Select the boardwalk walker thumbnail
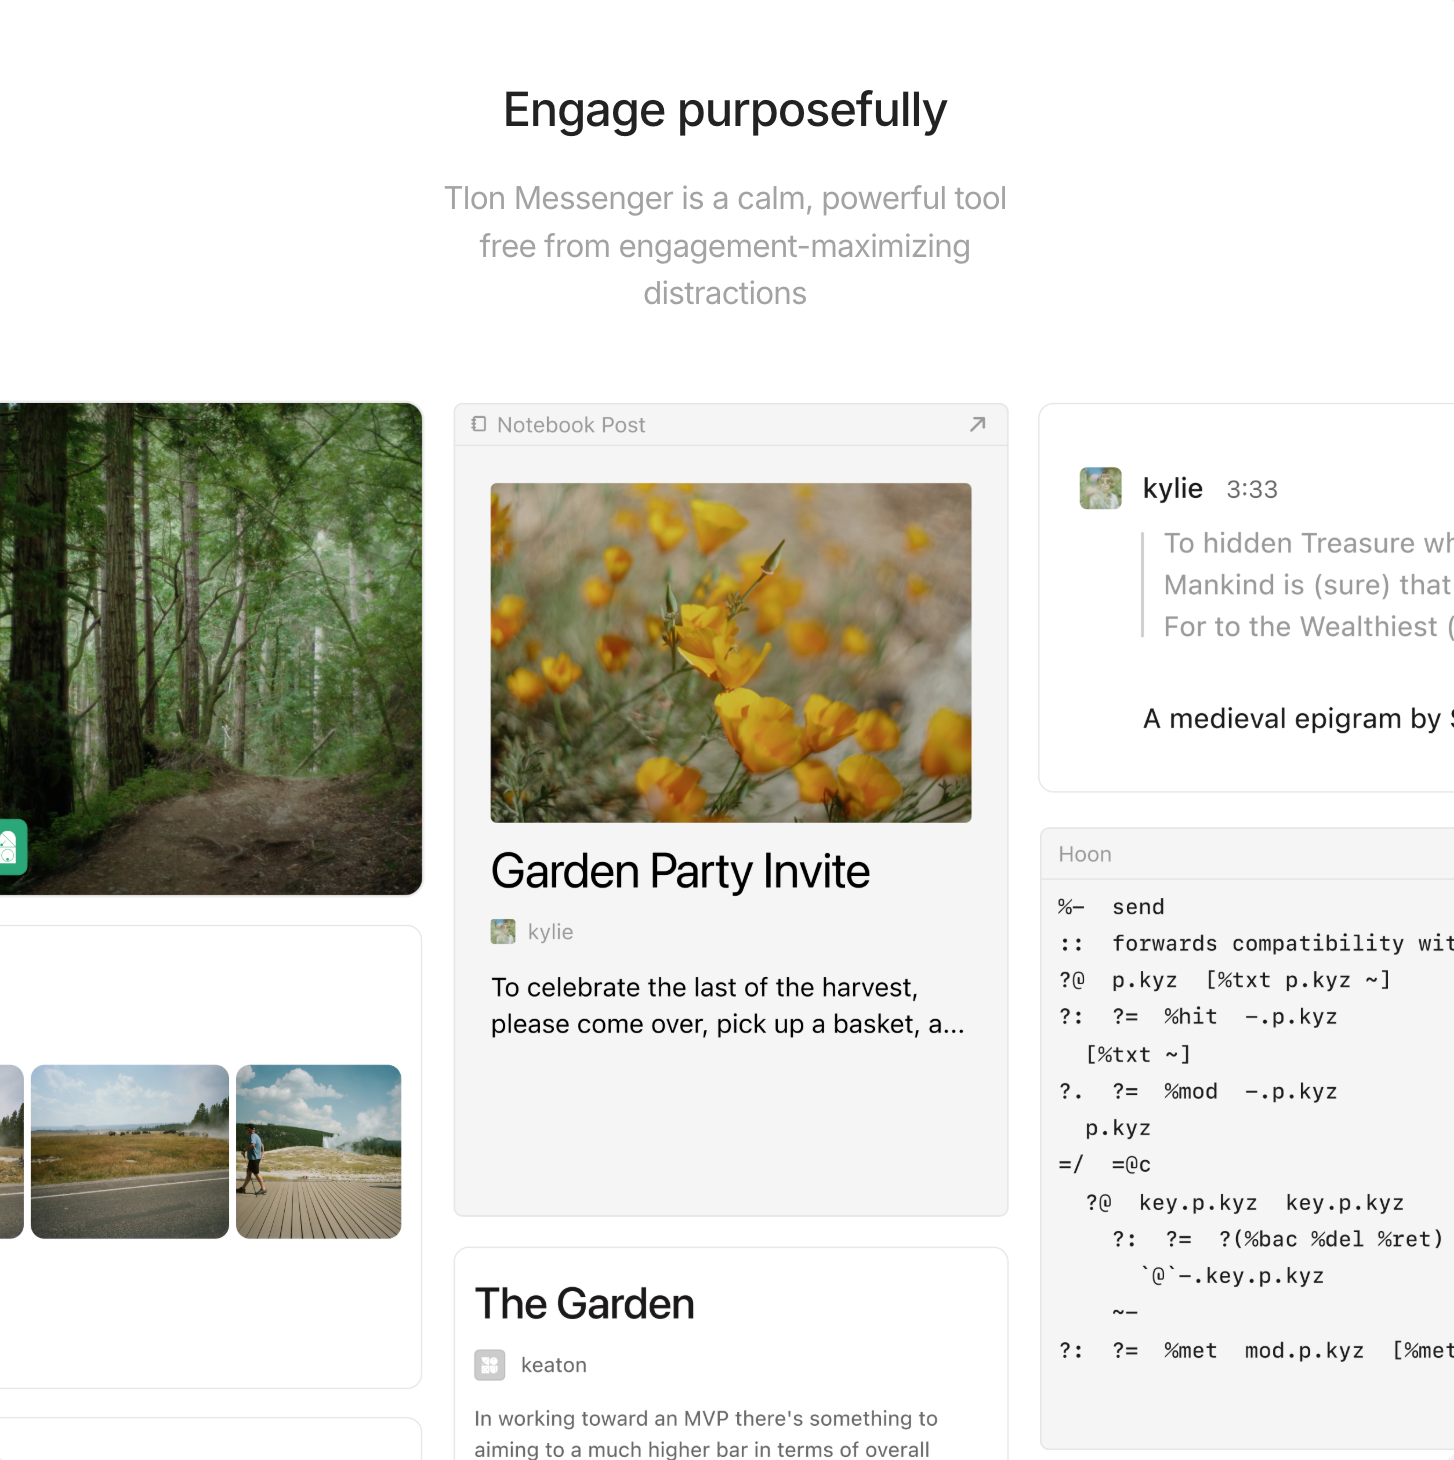The height and width of the screenshot is (1460, 1454). (318, 1151)
